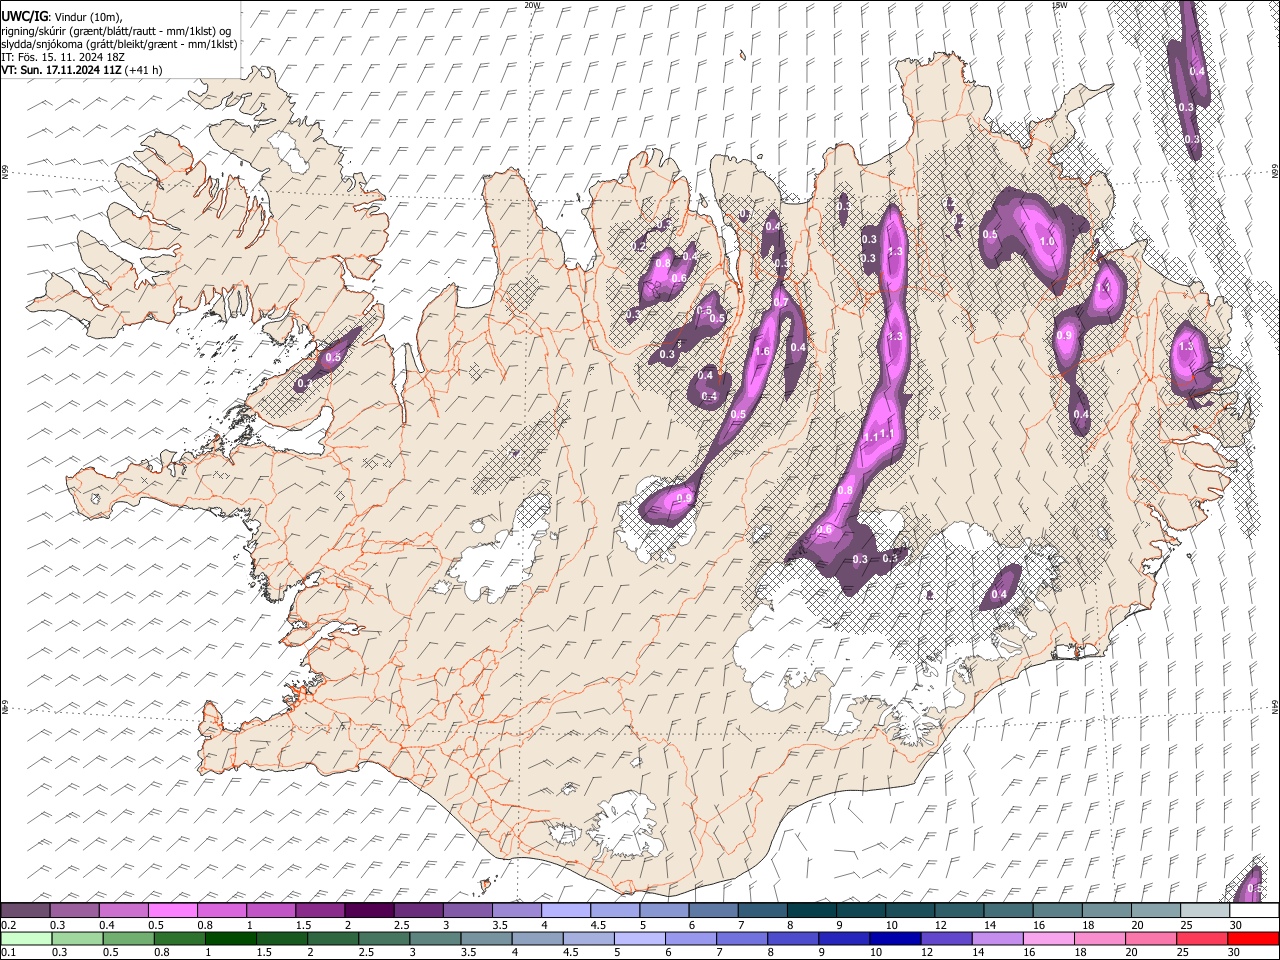1280x960 pixels.
Task: Select the upper legend swatch labeled 4
Action: [565, 910]
